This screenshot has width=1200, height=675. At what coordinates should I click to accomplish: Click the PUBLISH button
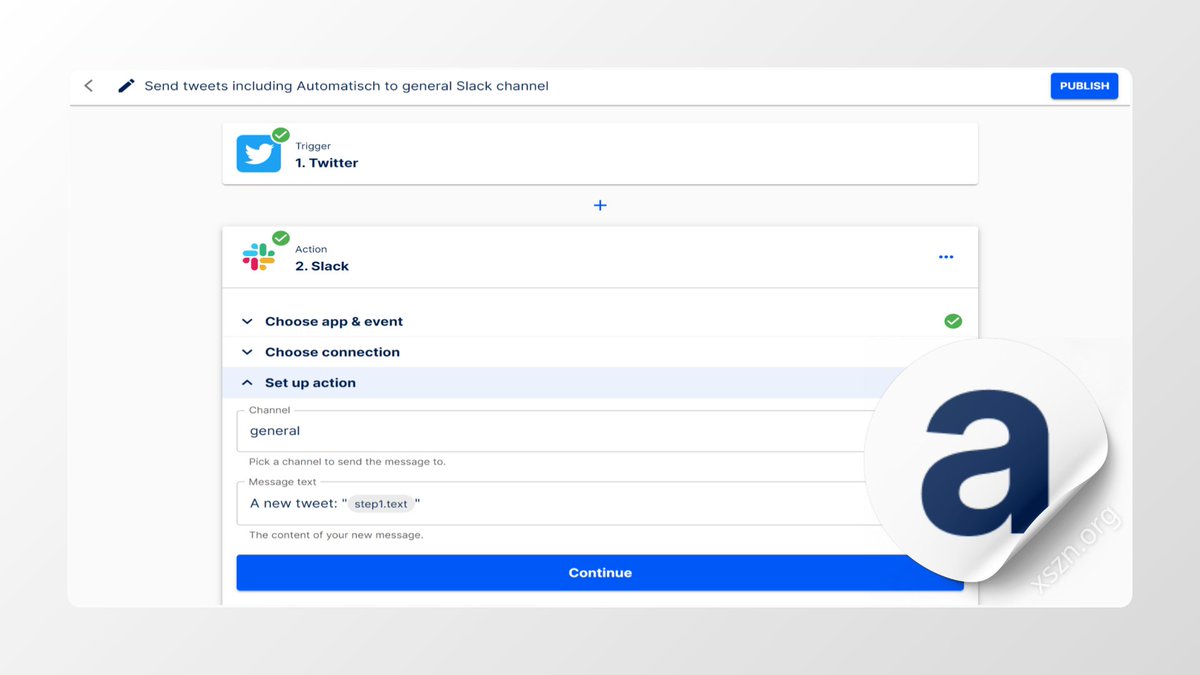1084,85
